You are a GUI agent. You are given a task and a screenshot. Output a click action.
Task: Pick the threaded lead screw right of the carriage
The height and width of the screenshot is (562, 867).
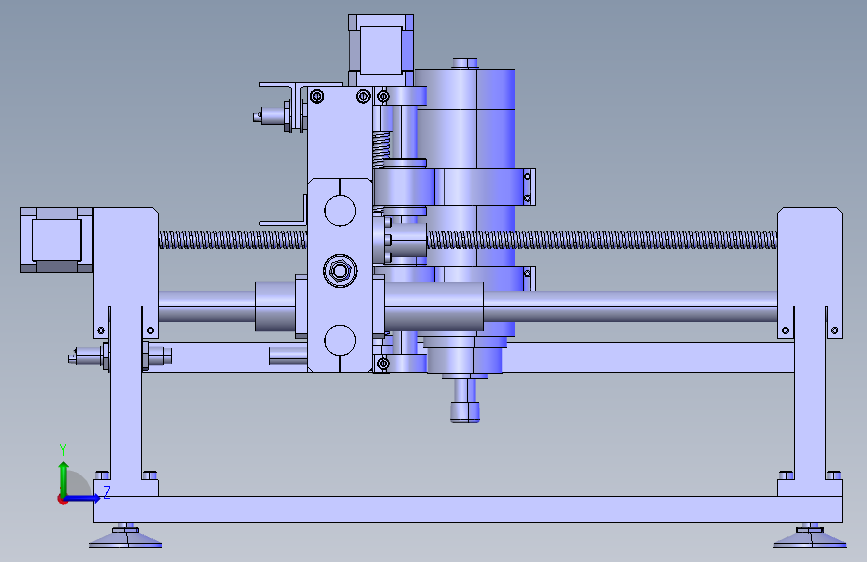[x=602, y=240]
